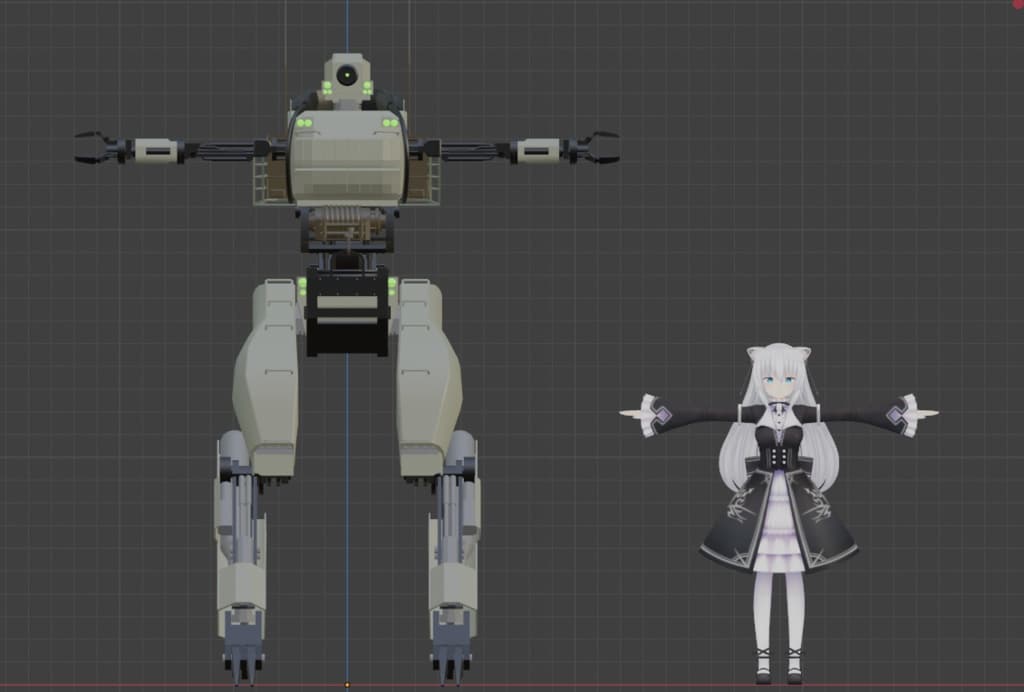1024x692 pixels.
Task: Select the character's black corset
Action: point(778,455)
